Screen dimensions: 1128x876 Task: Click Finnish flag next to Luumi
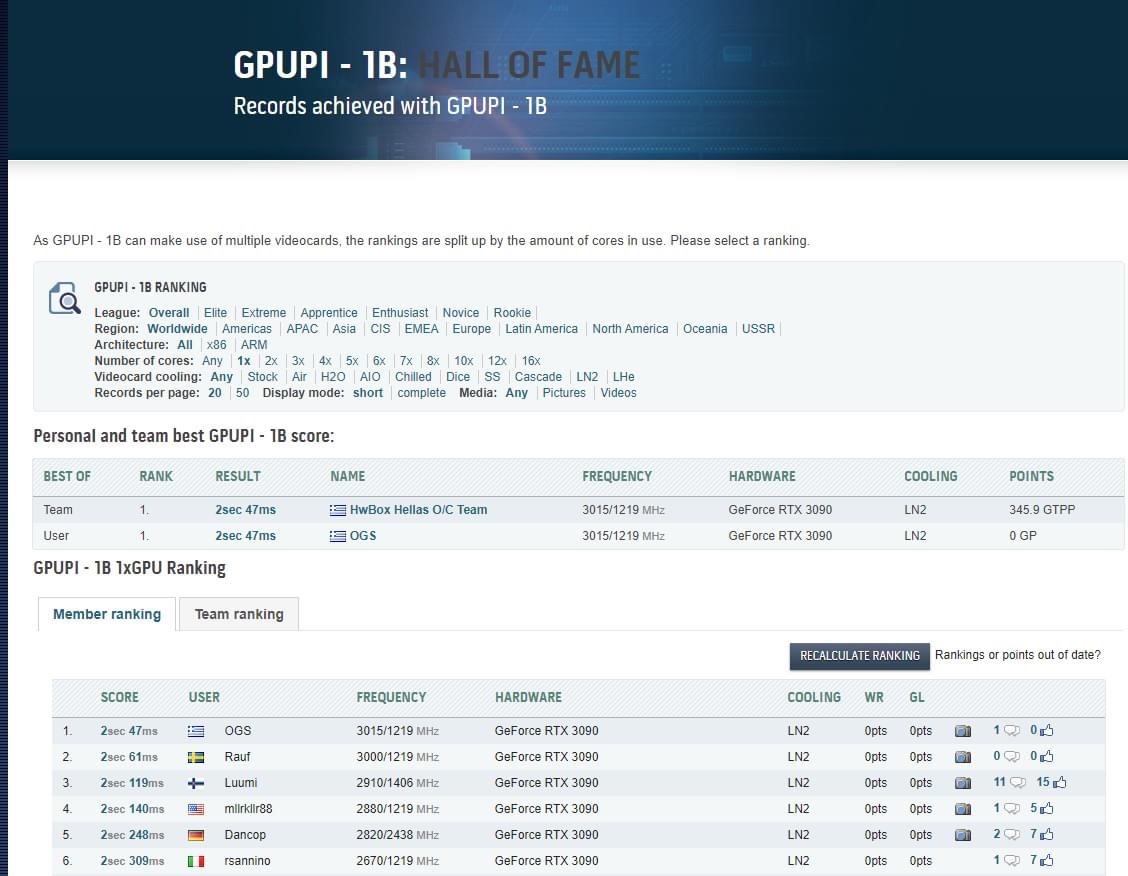click(x=196, y=783)
